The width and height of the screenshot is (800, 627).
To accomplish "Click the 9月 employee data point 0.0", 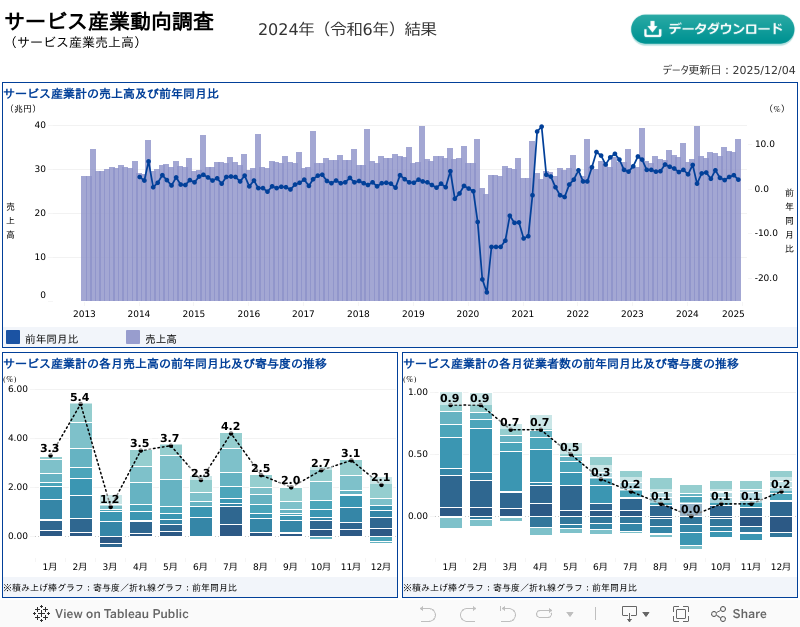I will click(691, 509).
